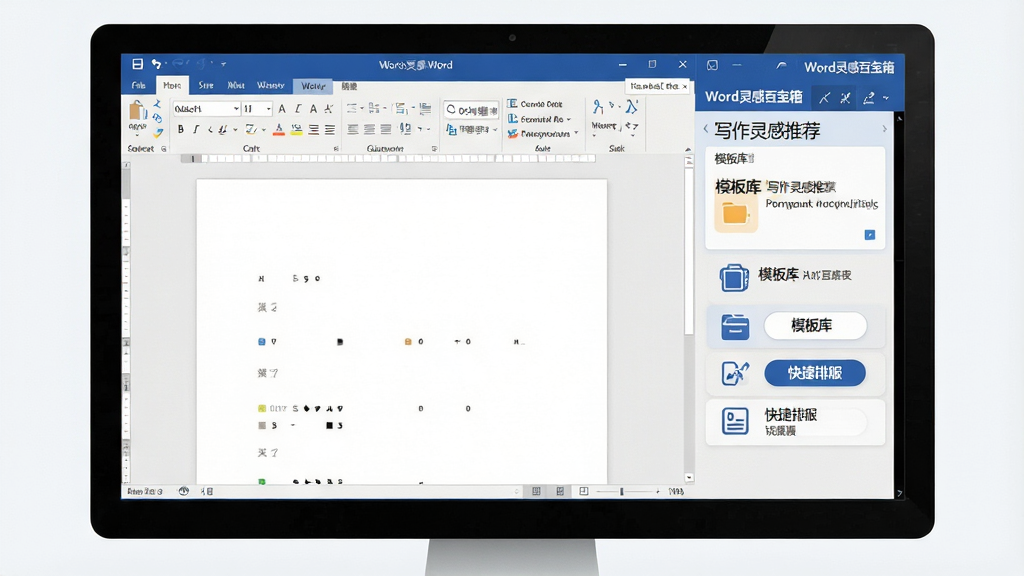Close the small pane with its x
Viewport: 1024px width, 576px height.
pos(684,86)
